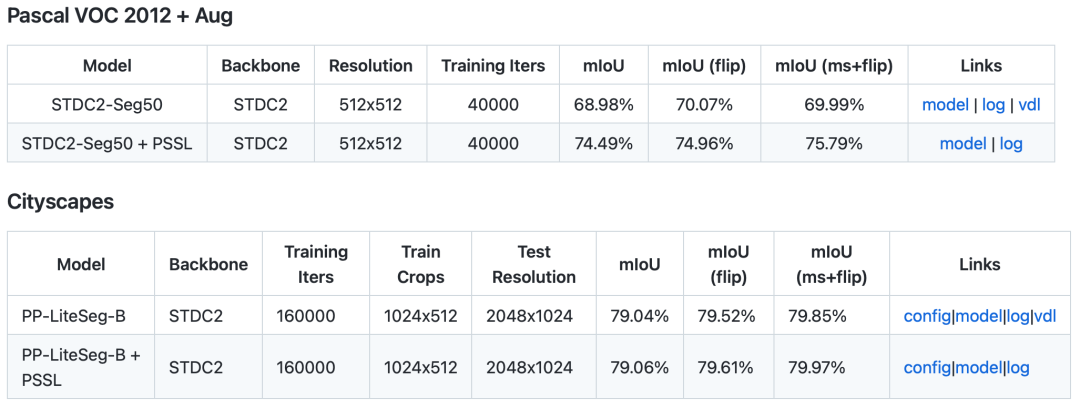Click the Resolution column header
This screenshot has width=1080, height=408.
370,66
